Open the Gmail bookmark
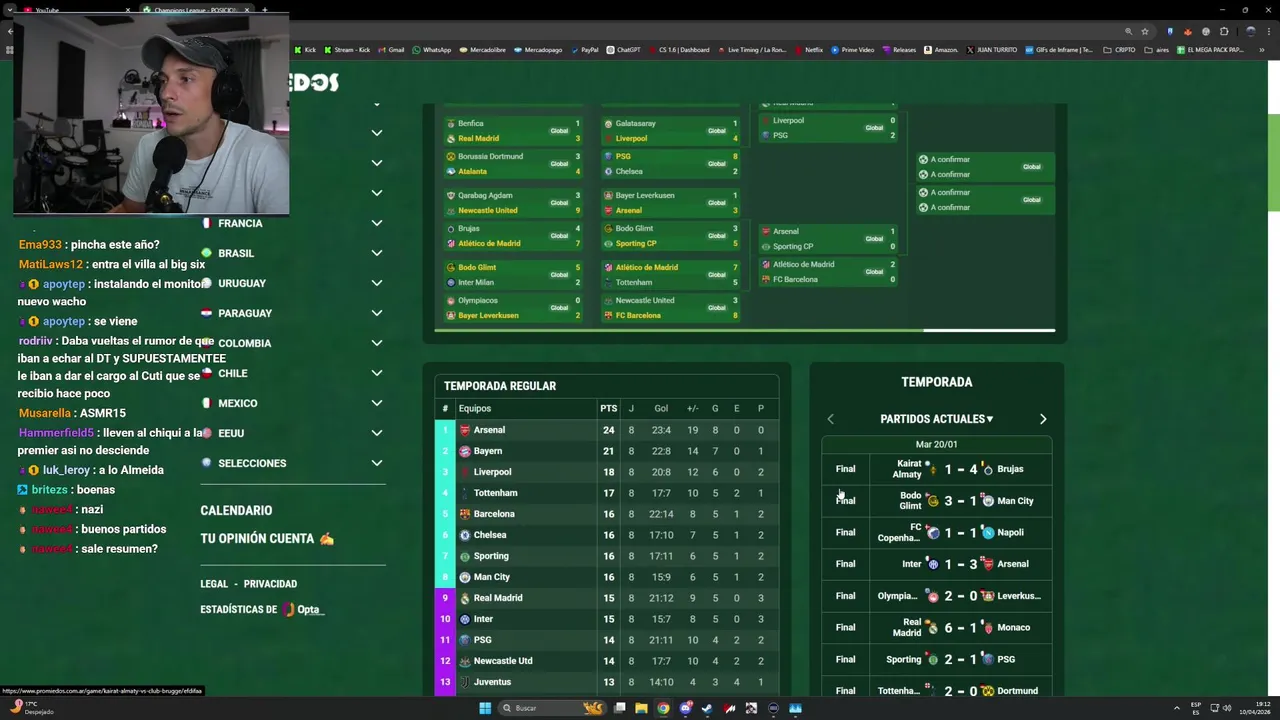Image resolution: width=1280 pixels, height=720 pixels. click(x=391, y=49)
